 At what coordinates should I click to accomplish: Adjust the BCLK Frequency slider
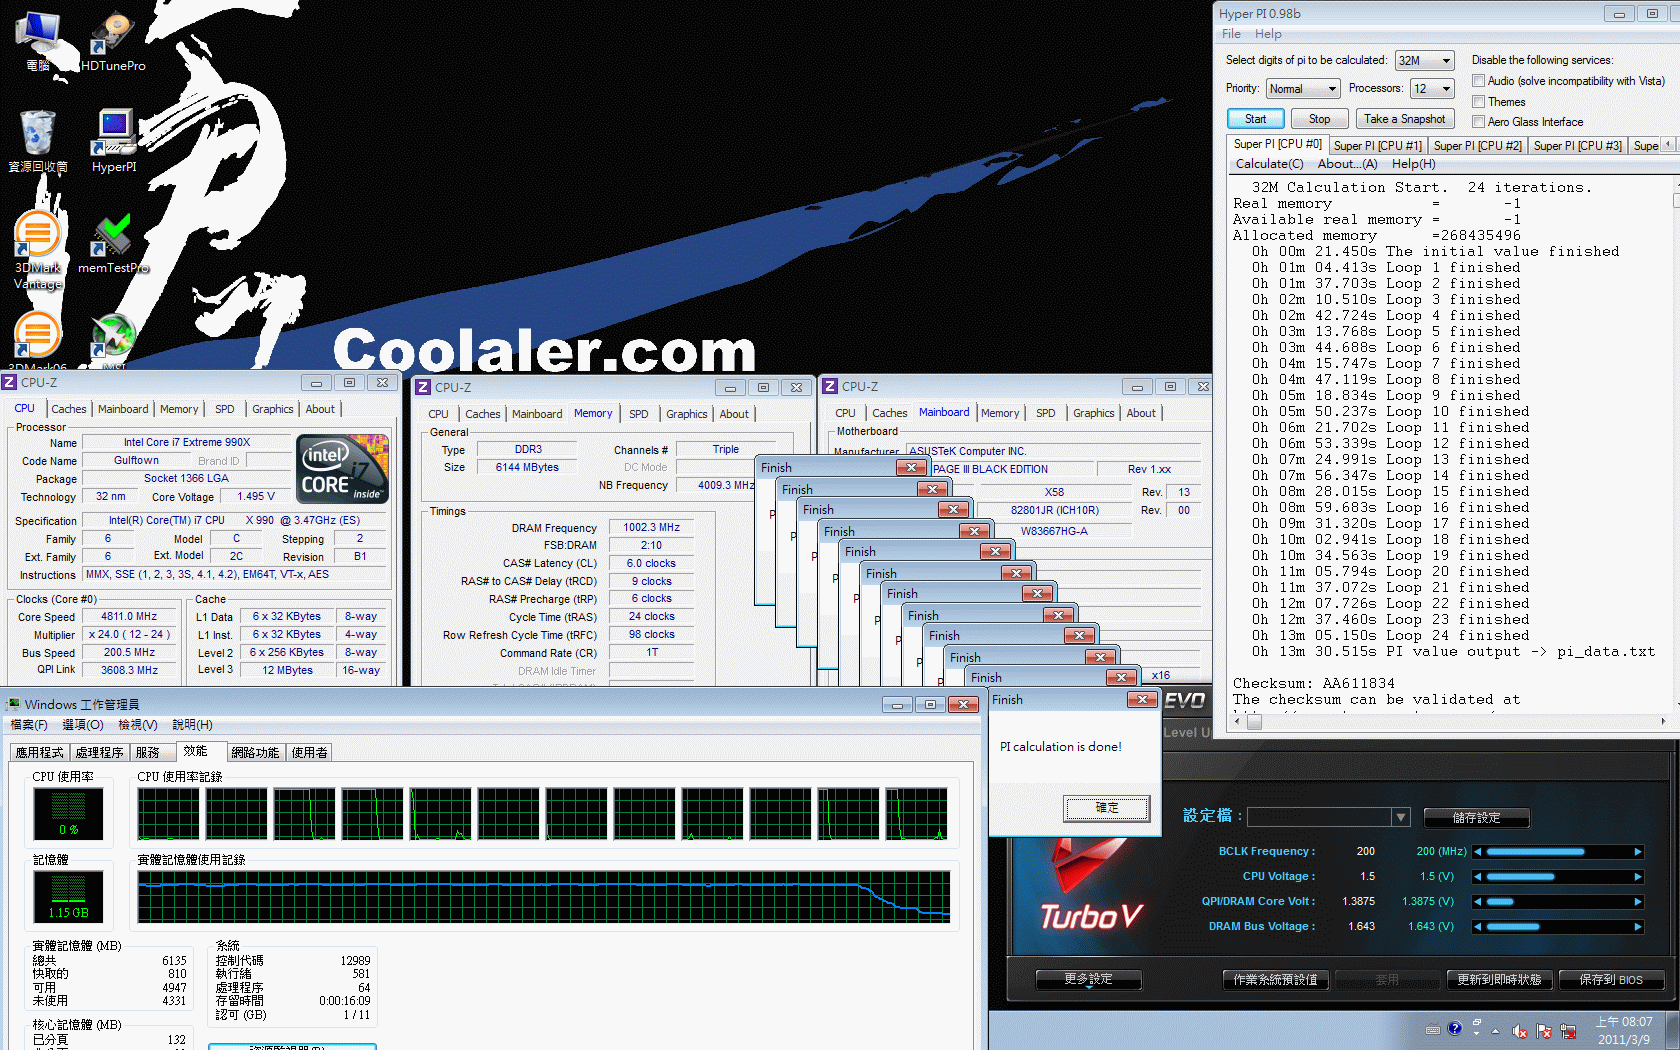(1558, 852)
